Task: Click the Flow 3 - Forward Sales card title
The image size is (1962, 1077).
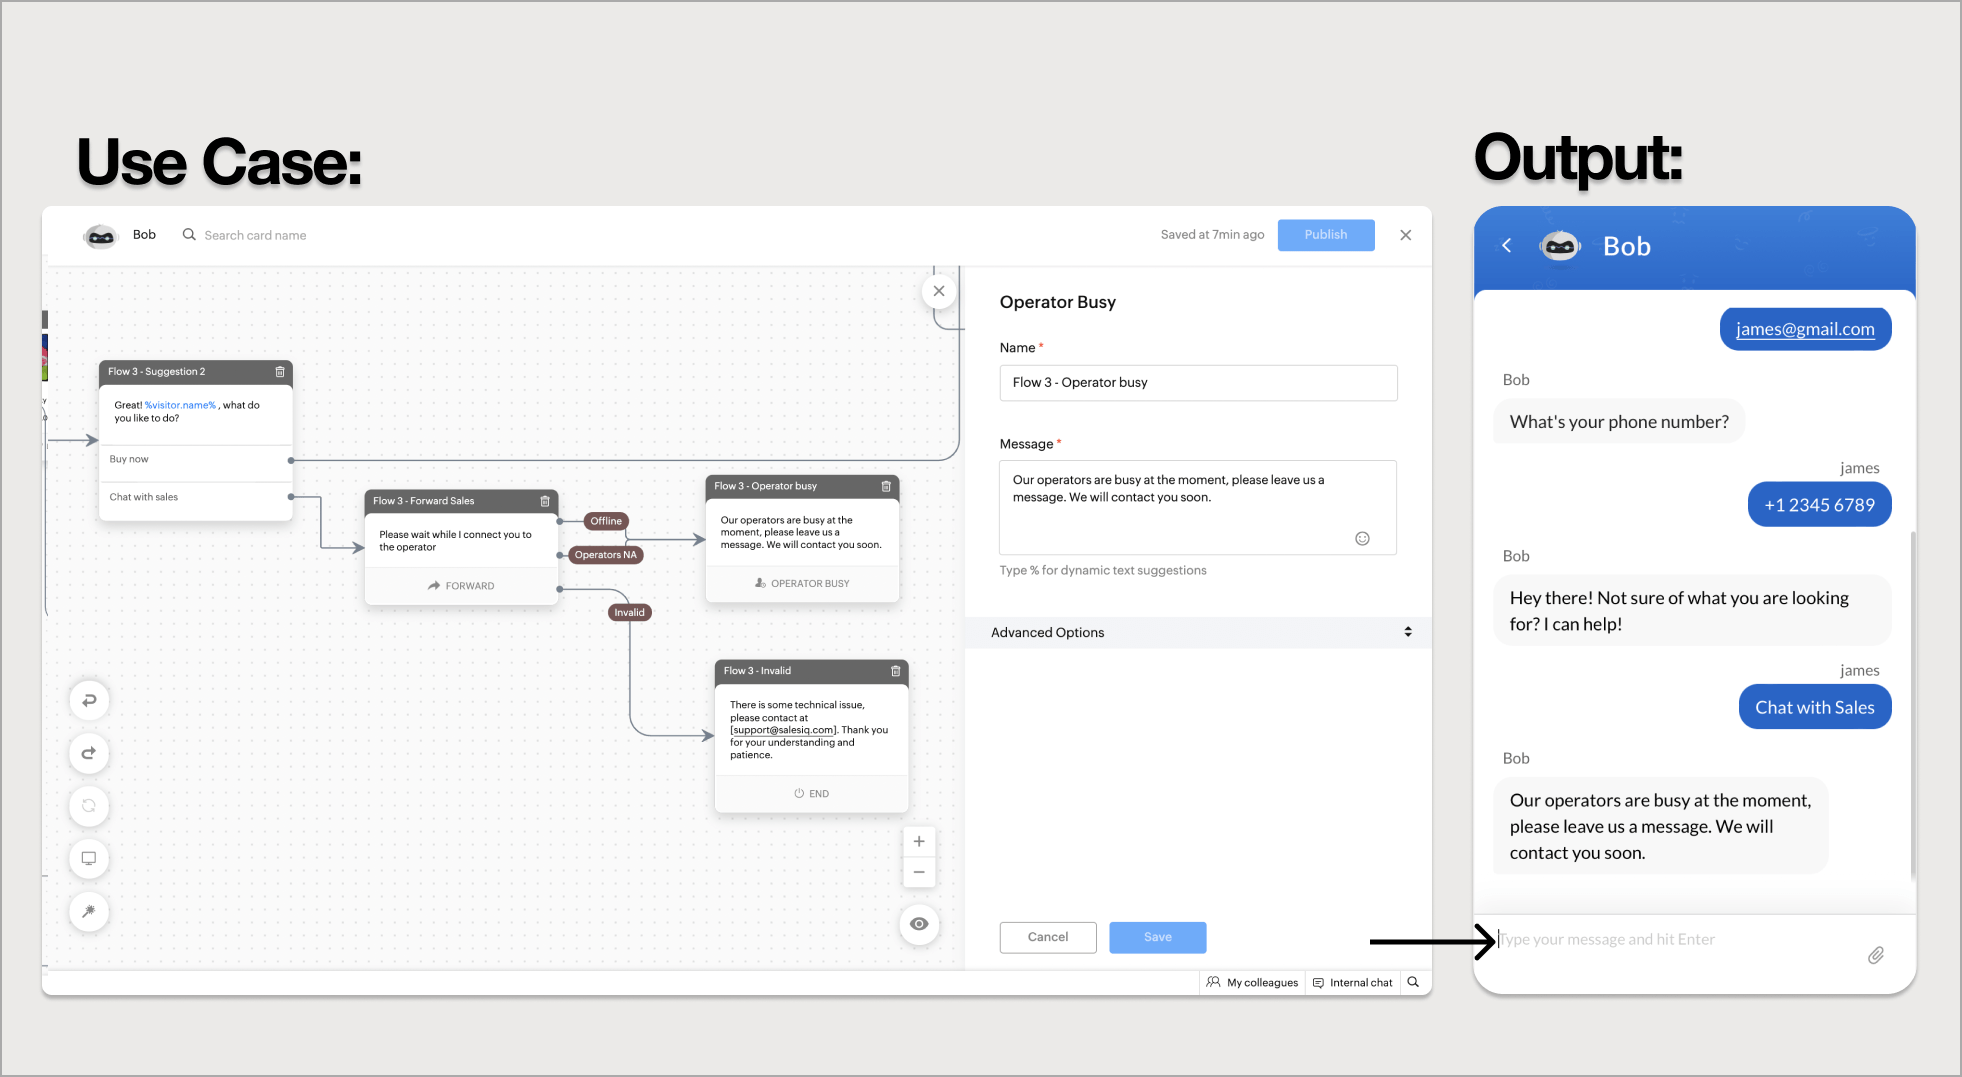Action: click(x=424, y=501)
